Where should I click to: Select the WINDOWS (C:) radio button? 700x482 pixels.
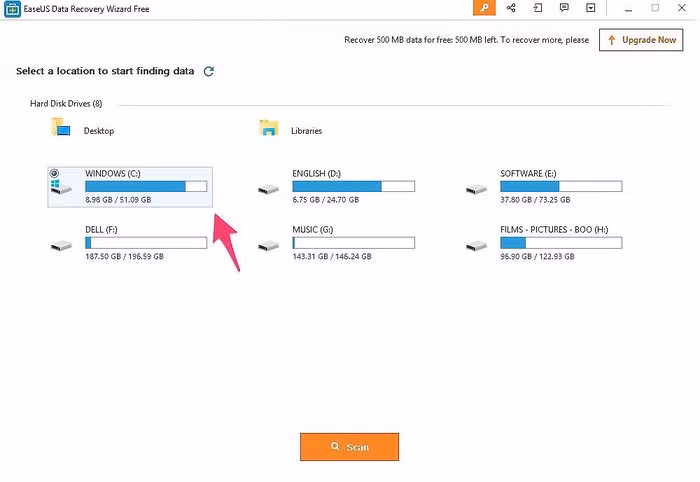(54, 173)
